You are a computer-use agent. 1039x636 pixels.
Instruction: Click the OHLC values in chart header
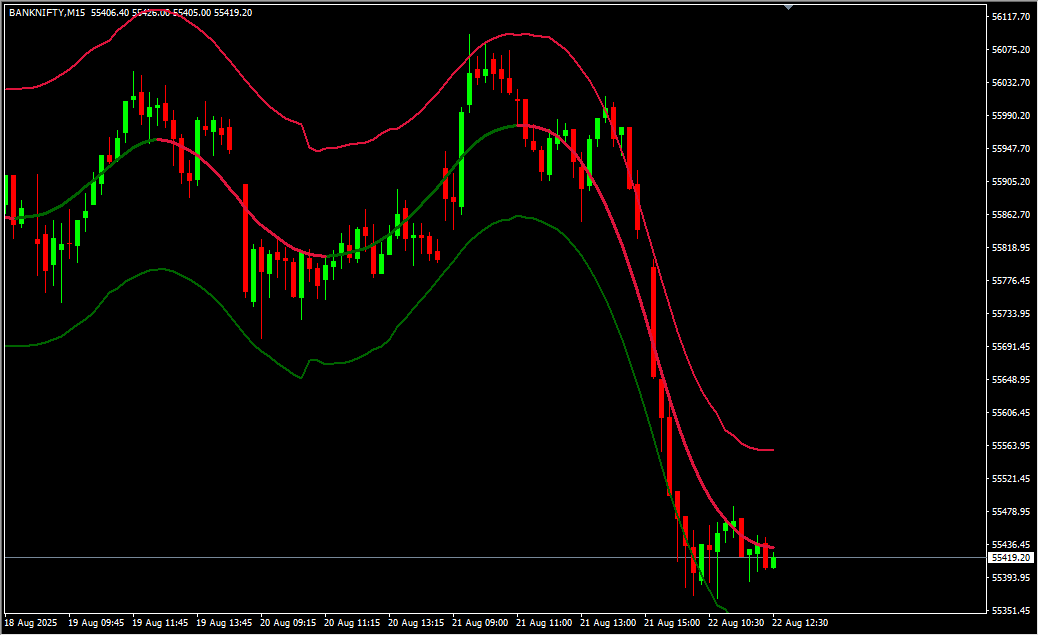click(x=171, y=13)
